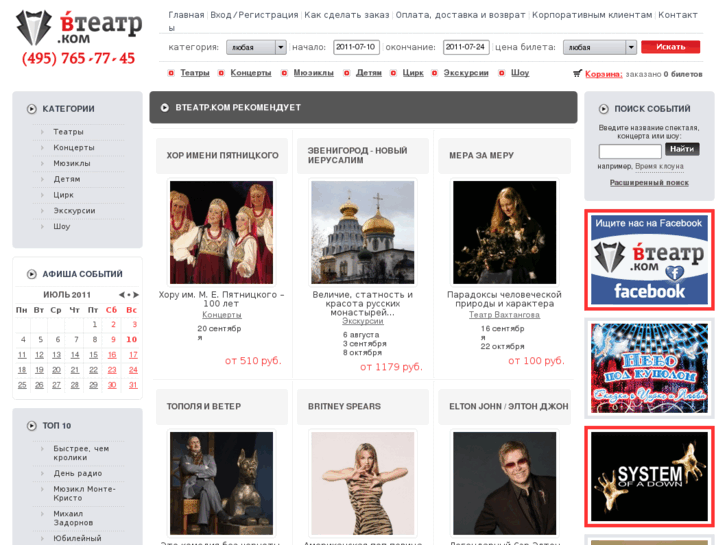Image resolution: width=727 pixels, height=545 pixels.
Task: Click the circle icon beside ПОИСК СОБЫТИЙ
Action: click(x=604, y=109)
